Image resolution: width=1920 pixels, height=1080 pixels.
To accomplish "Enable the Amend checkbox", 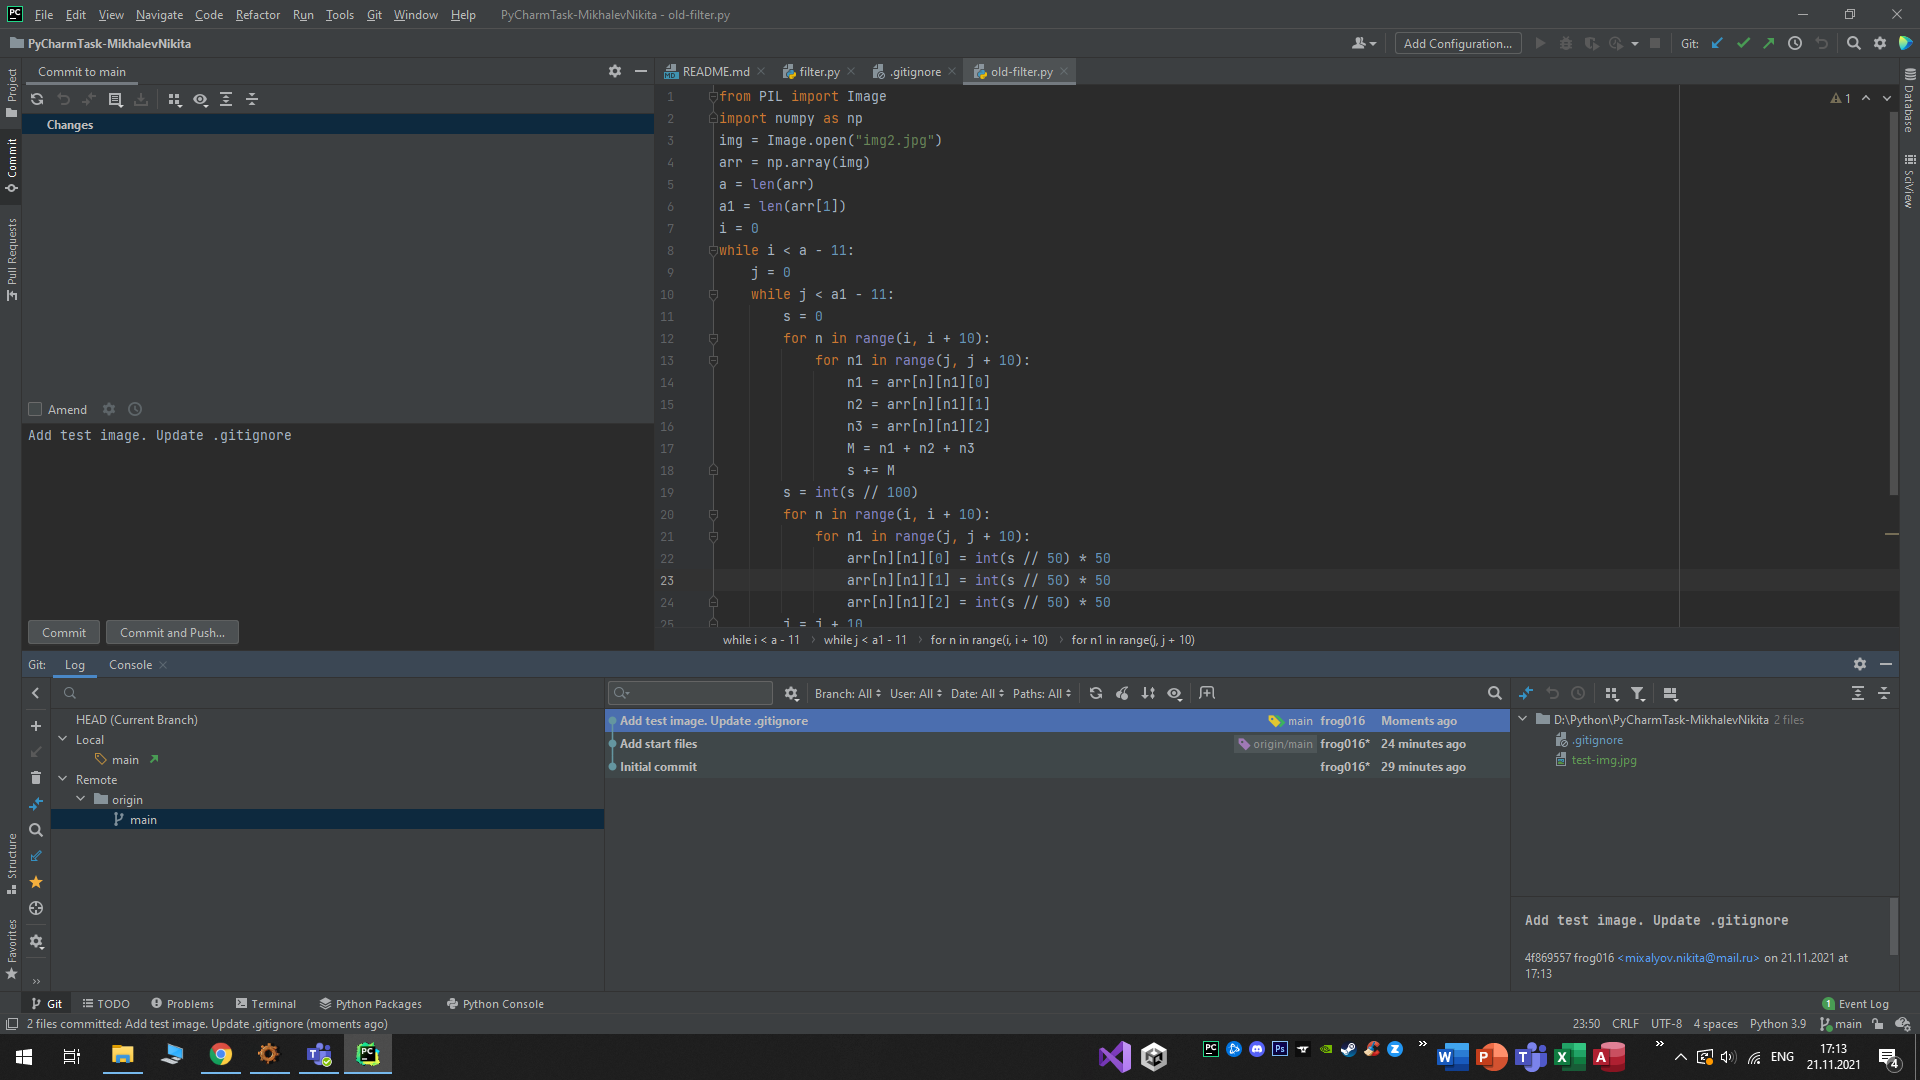I will tap(35, 409).
